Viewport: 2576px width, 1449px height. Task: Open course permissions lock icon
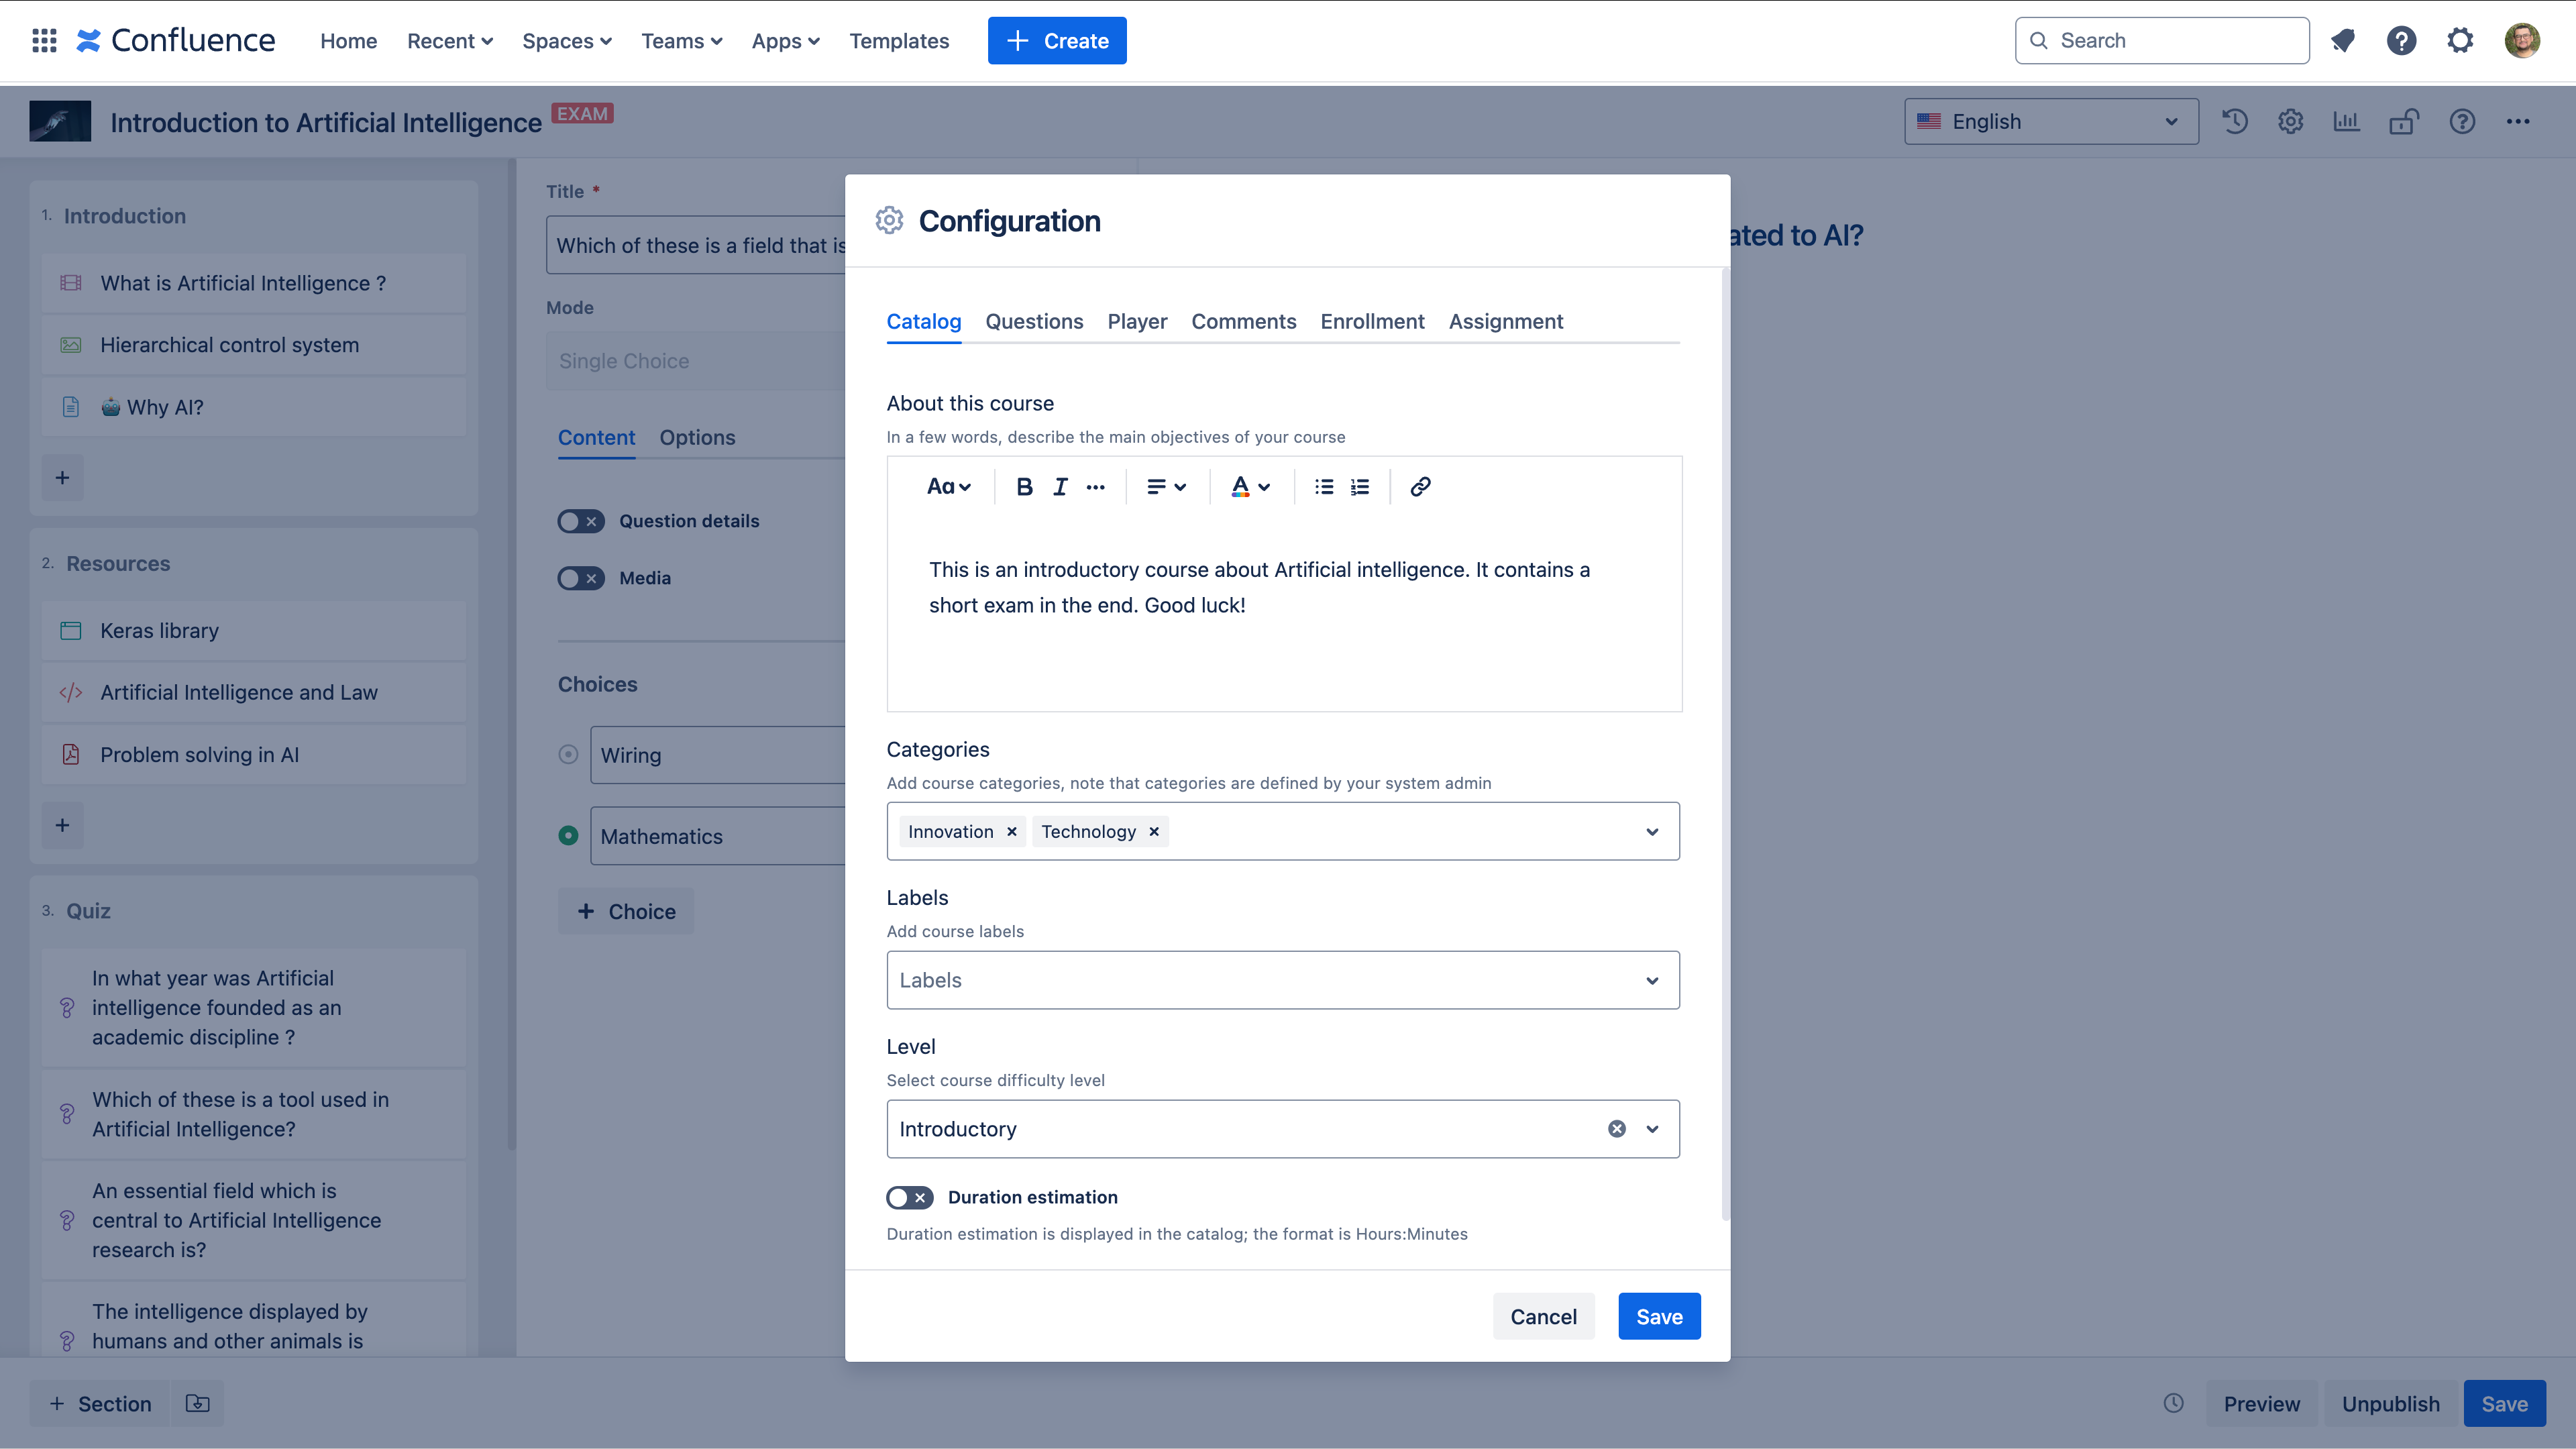(2404, 122)
